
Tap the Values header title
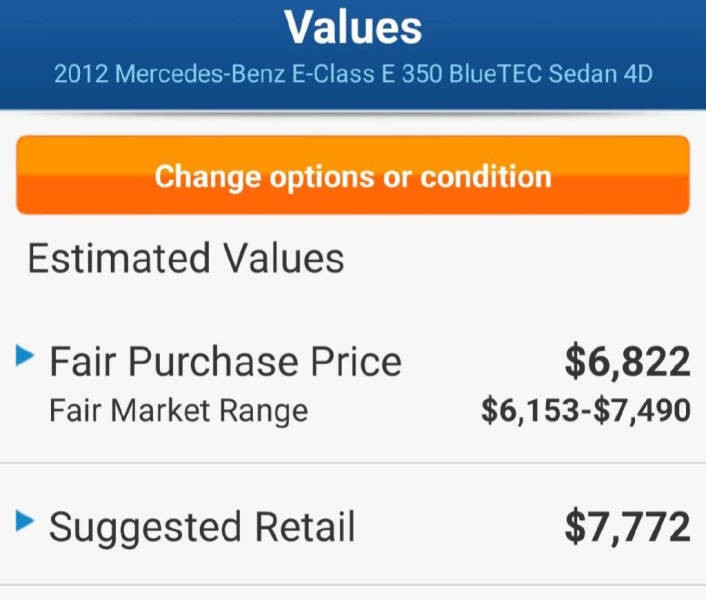[x=353, y=27]
